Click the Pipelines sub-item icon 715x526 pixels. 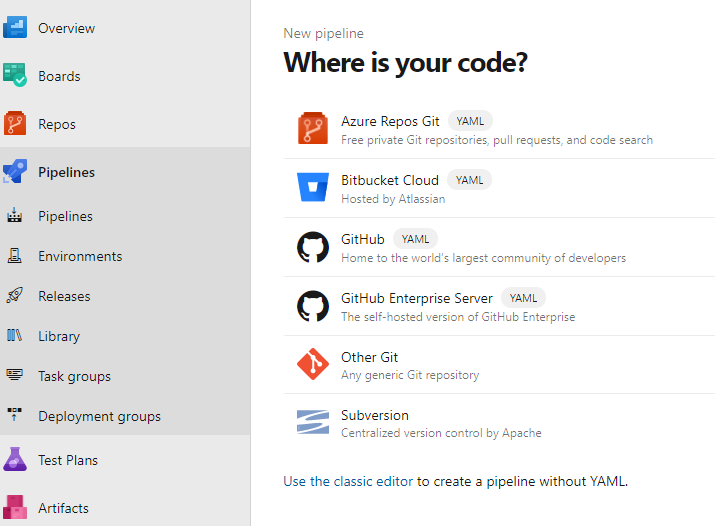(x=15, y=215)
